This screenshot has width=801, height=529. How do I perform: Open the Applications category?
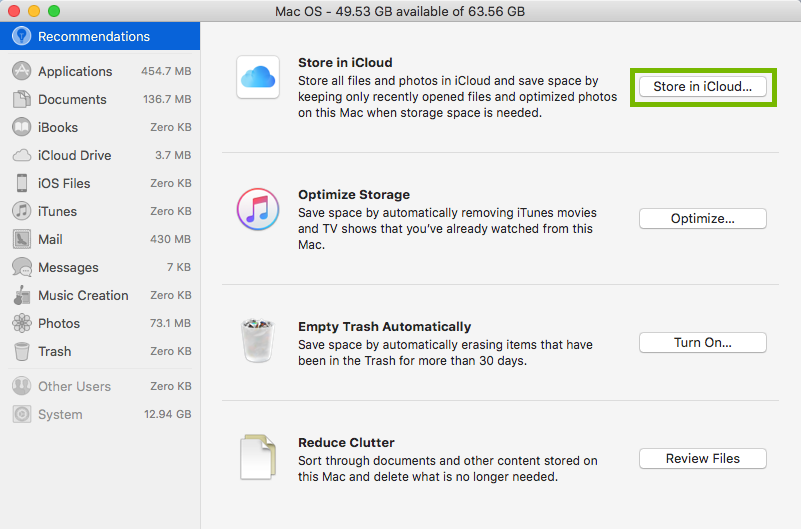(x=100, y=71)
